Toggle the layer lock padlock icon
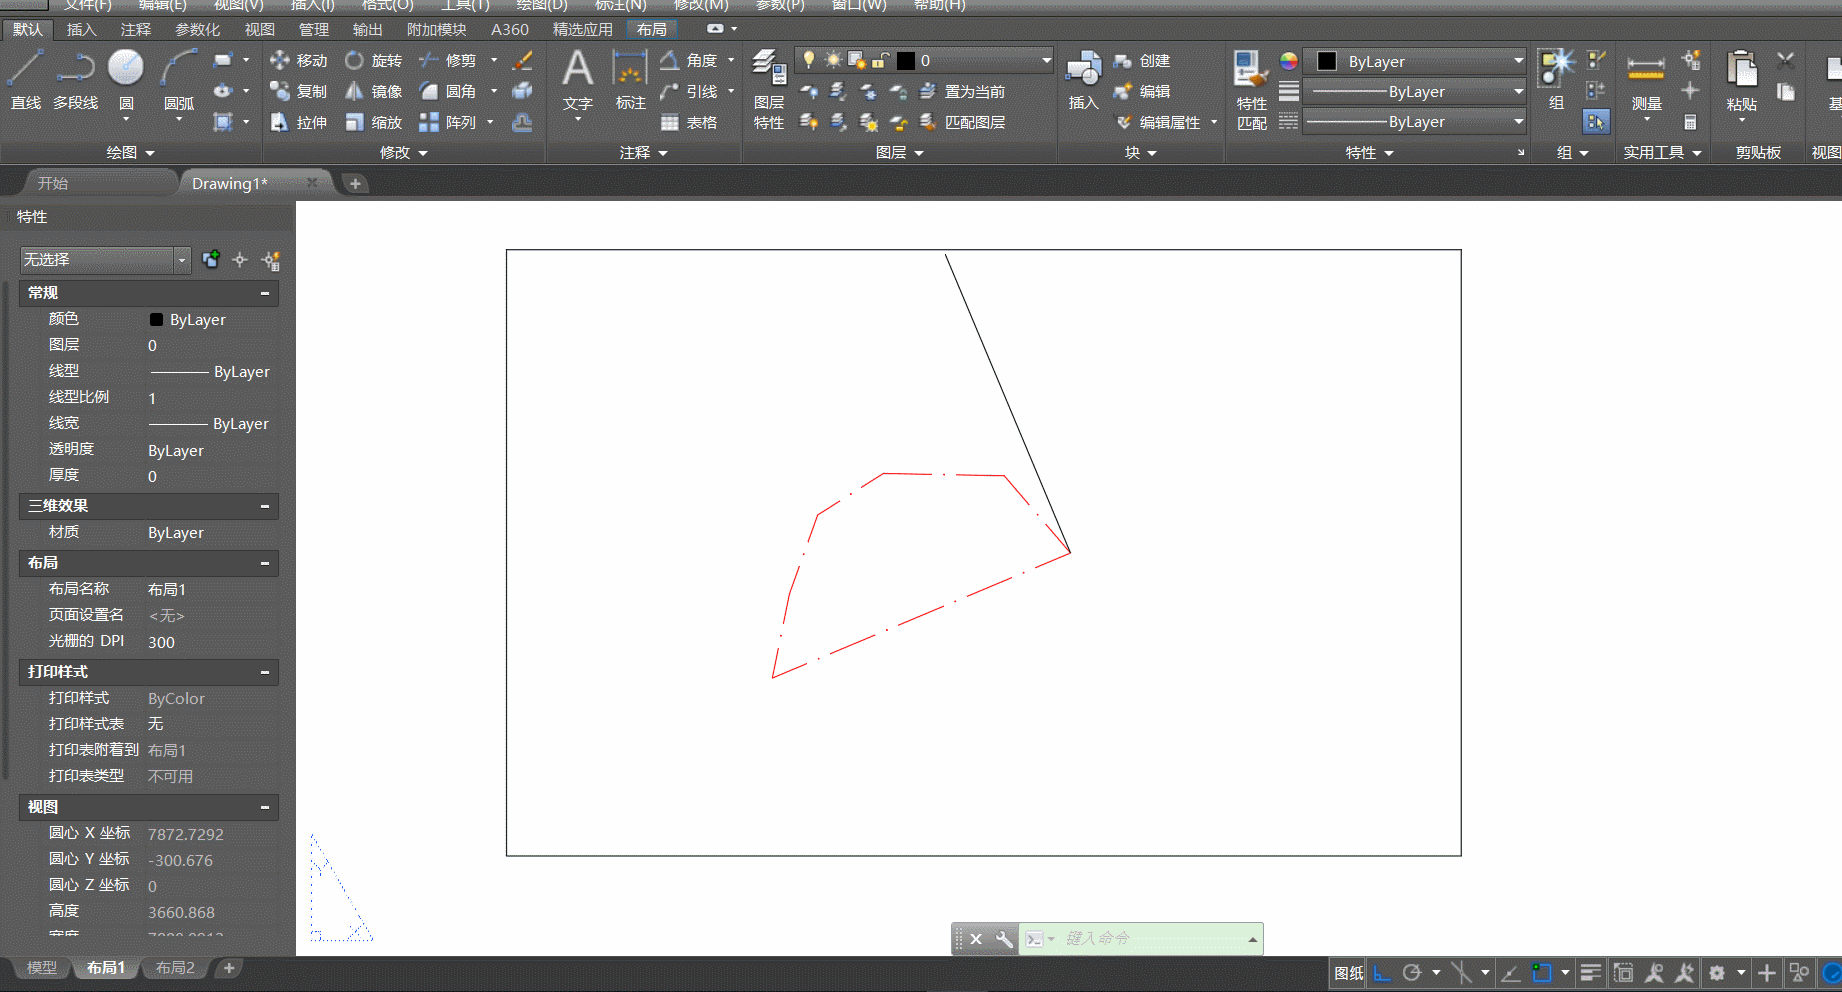The image size is (1842, 992). click(880, 60)
